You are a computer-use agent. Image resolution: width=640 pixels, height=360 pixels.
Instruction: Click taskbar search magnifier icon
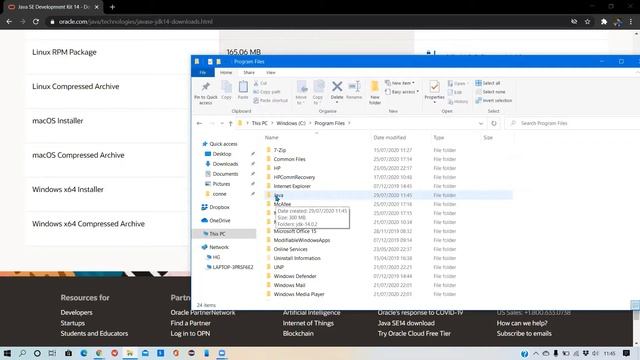coord(22,353)
